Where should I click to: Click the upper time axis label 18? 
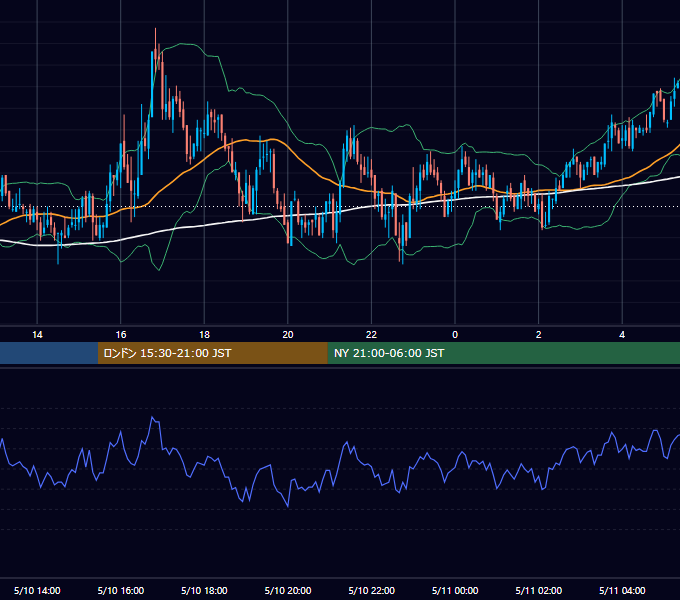[204, 335]
